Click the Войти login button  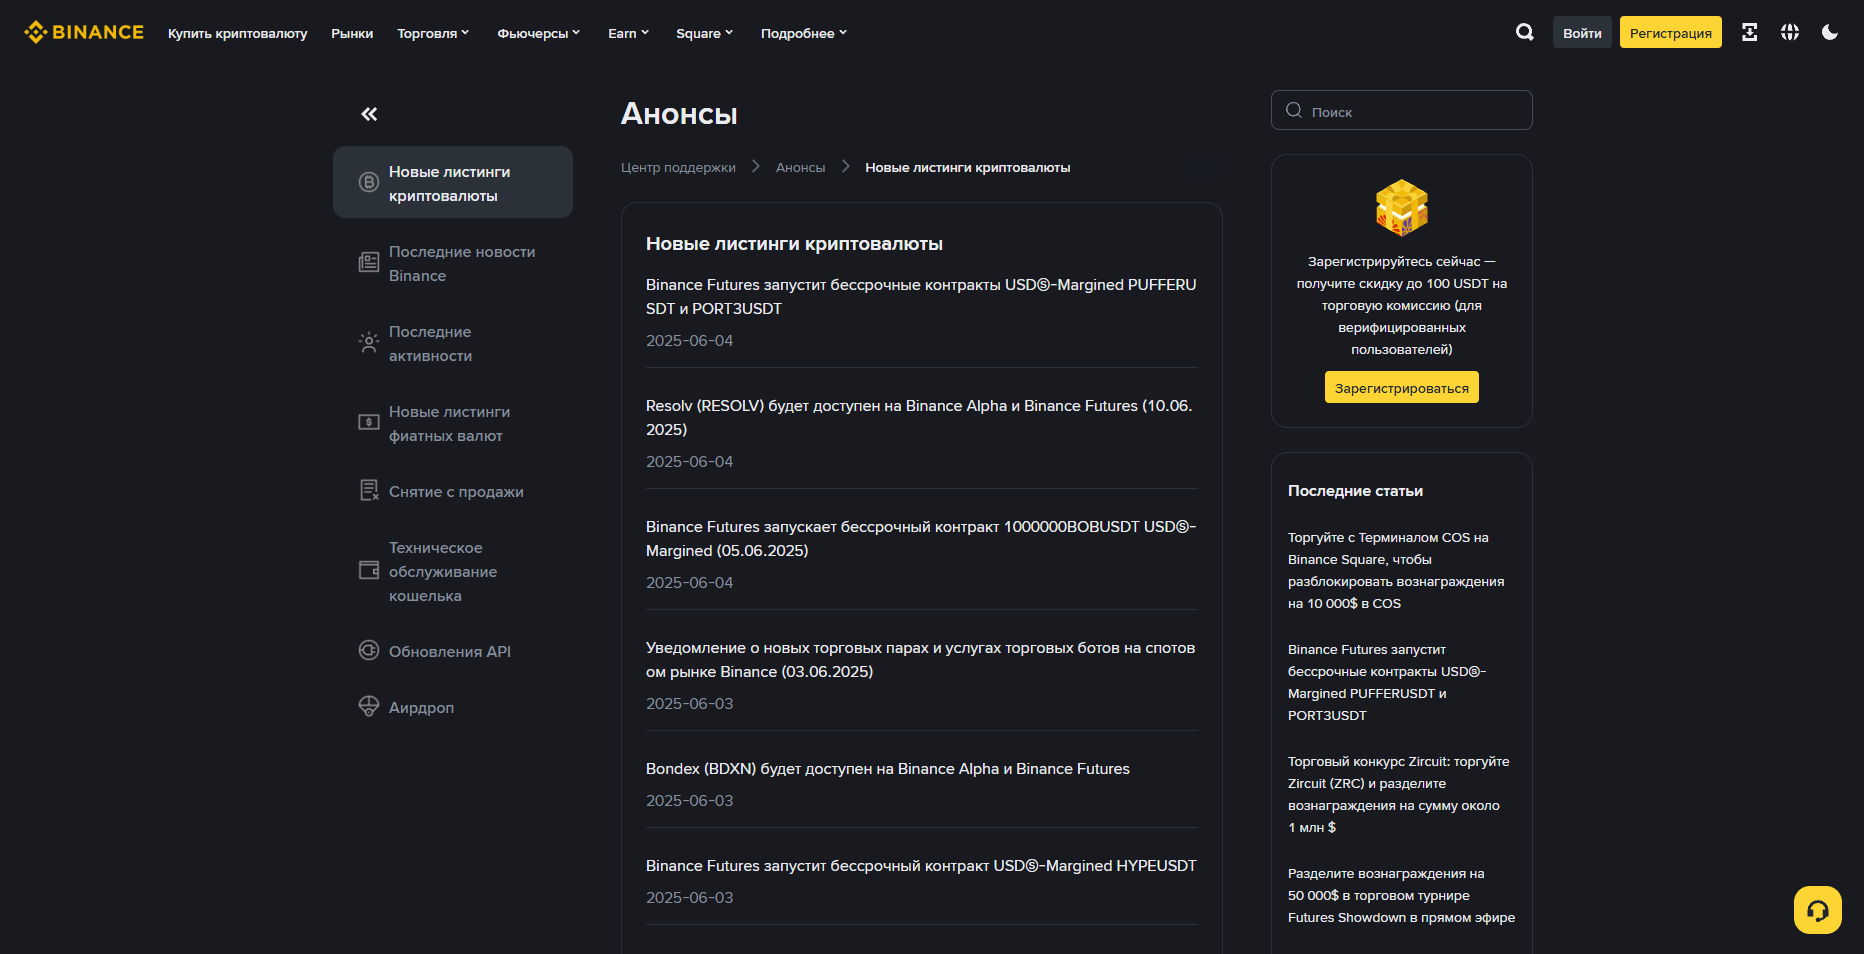[1582, 32]
